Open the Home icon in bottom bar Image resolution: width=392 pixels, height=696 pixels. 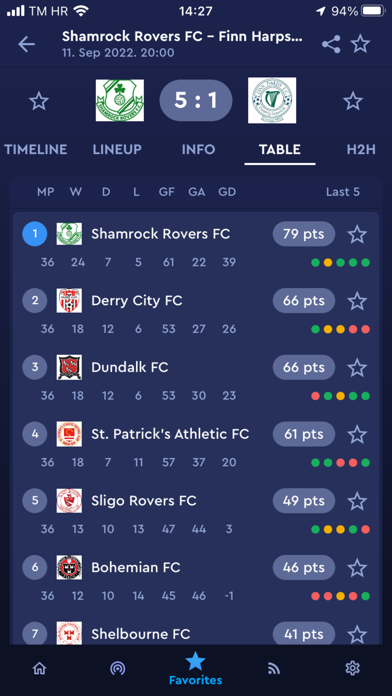(40, 668)
